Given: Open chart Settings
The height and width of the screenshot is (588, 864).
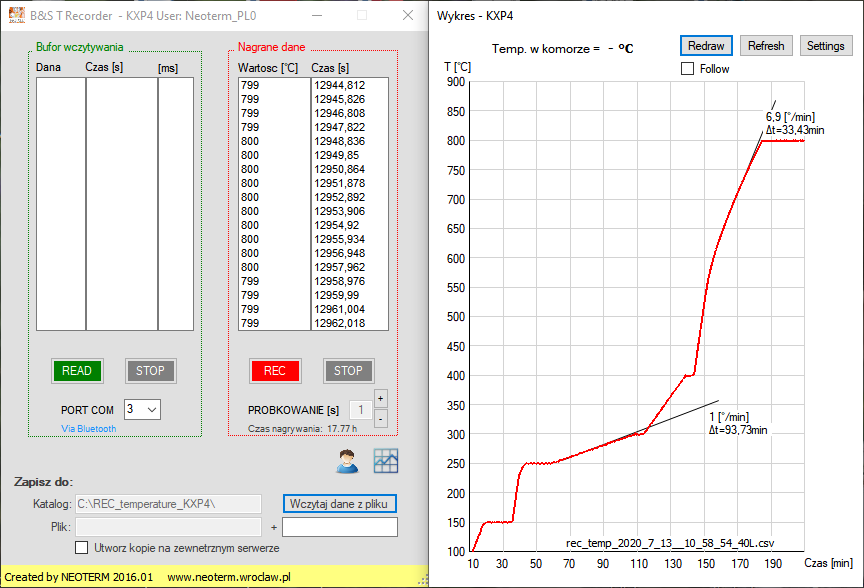Looking at the screenshot, I should [825, 46].
